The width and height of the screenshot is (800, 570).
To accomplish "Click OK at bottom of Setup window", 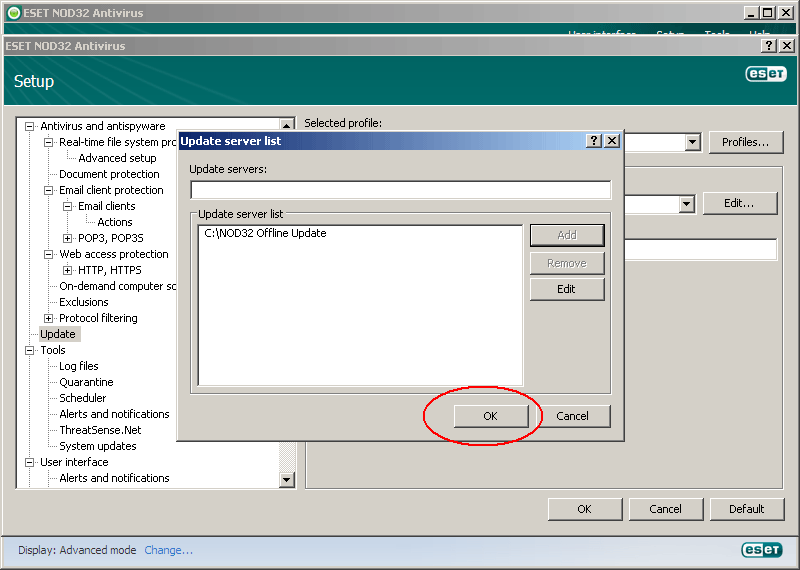I will pos(585,509).
